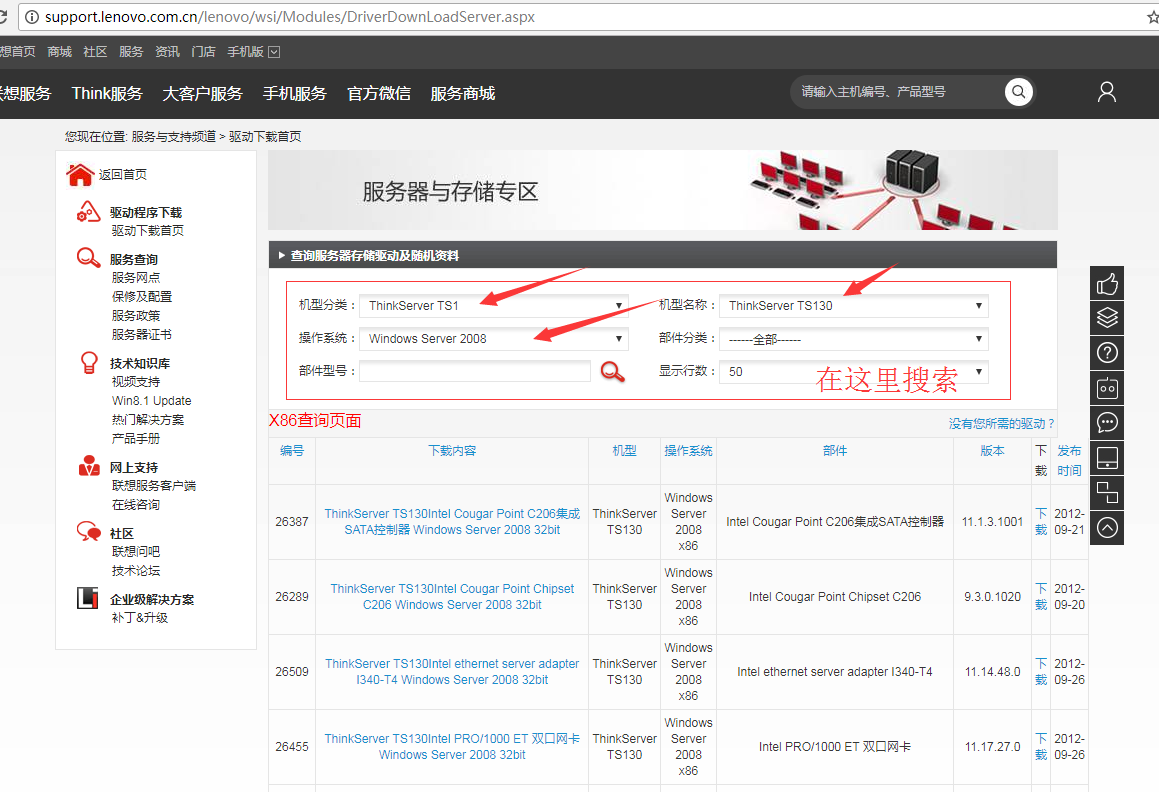
Task: Open Win8.1 Update sidebar link
Action: [x=152, y=401]
